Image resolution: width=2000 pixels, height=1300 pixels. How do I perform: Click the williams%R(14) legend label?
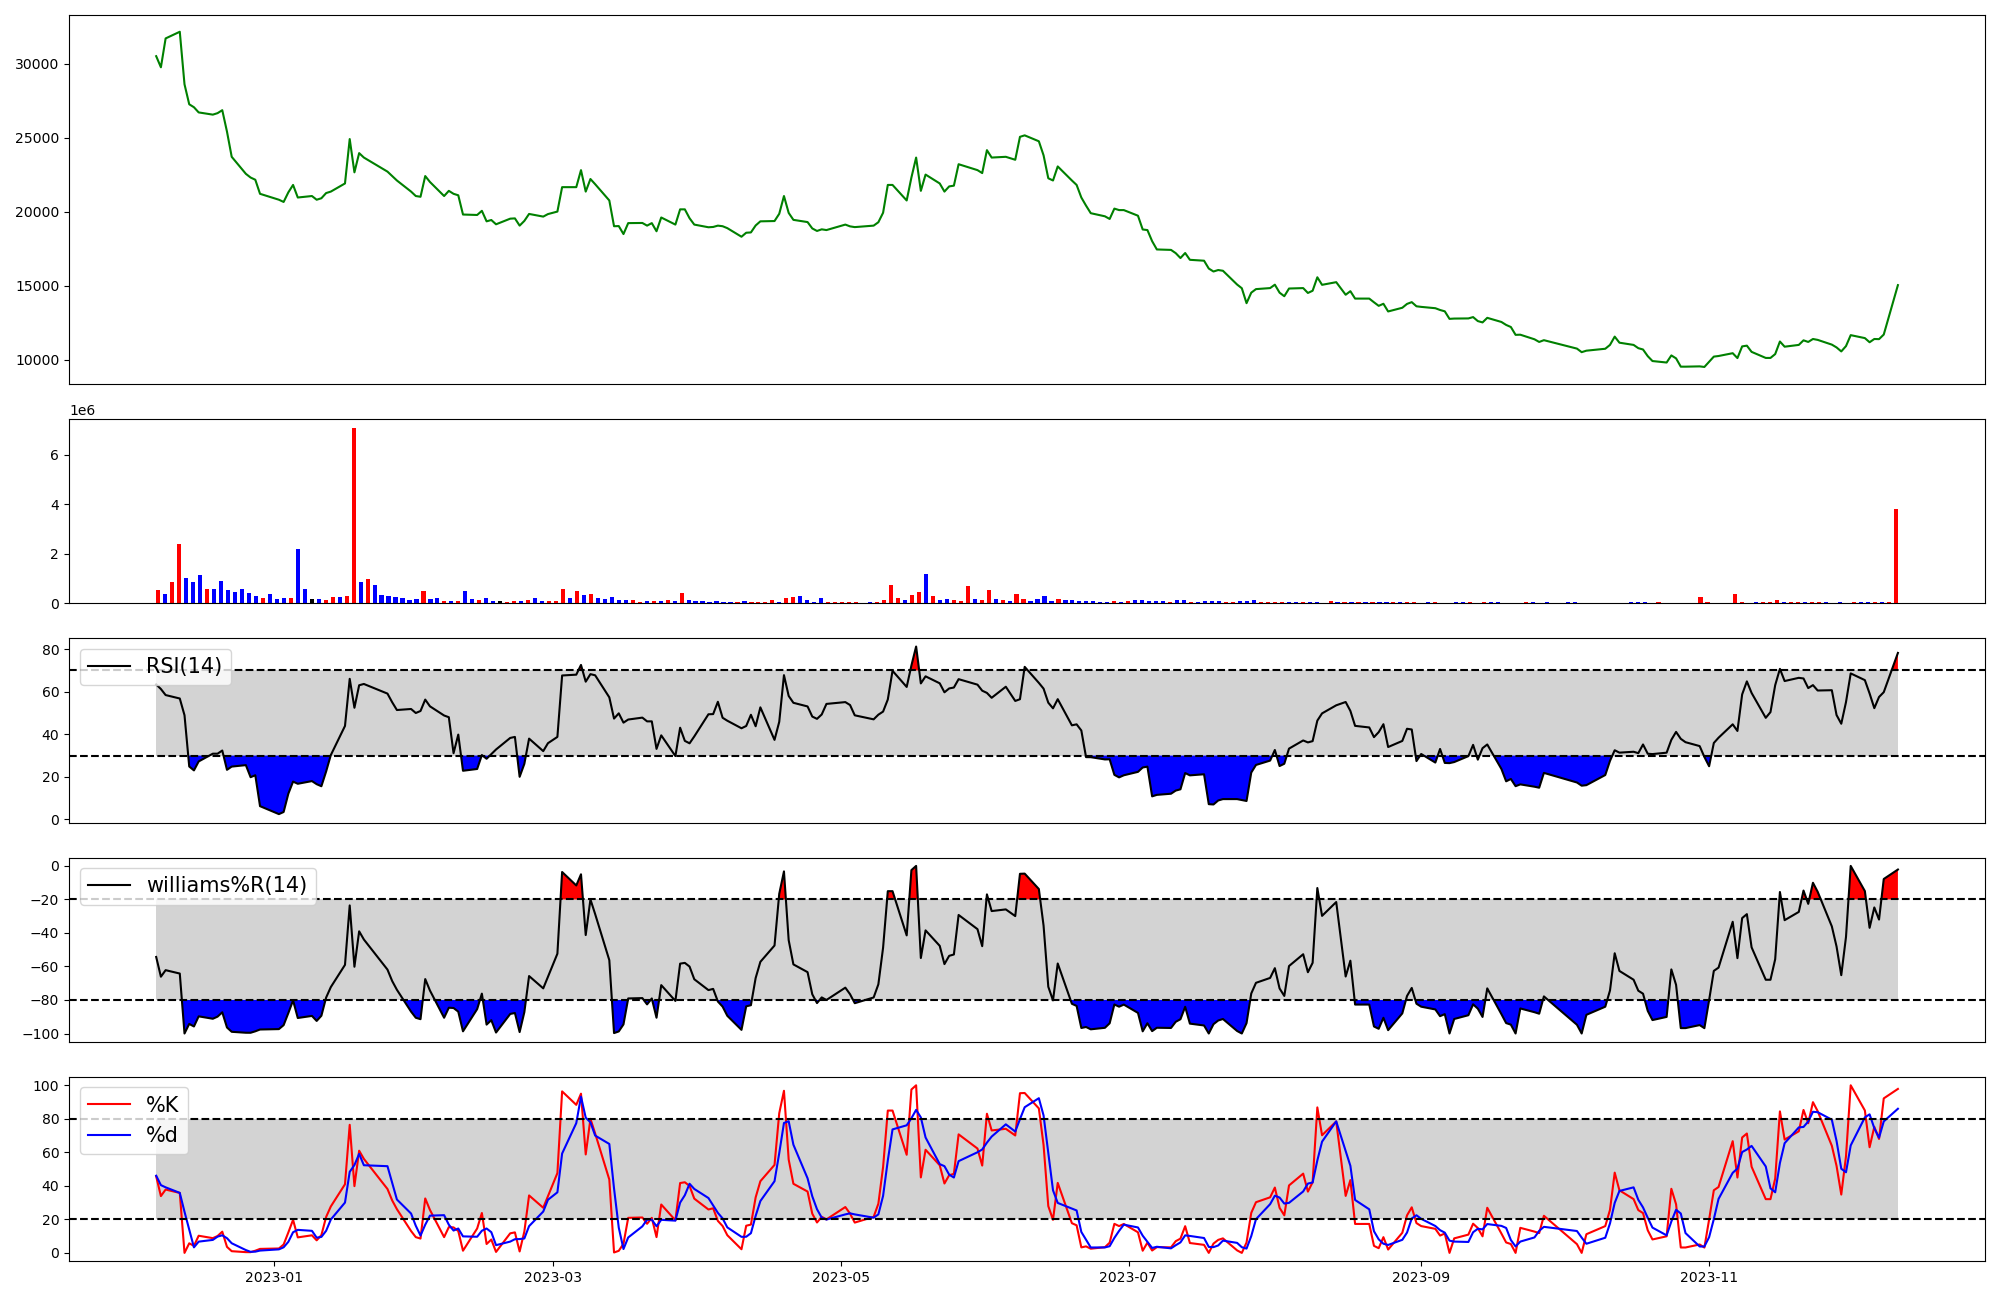point(226,885)
